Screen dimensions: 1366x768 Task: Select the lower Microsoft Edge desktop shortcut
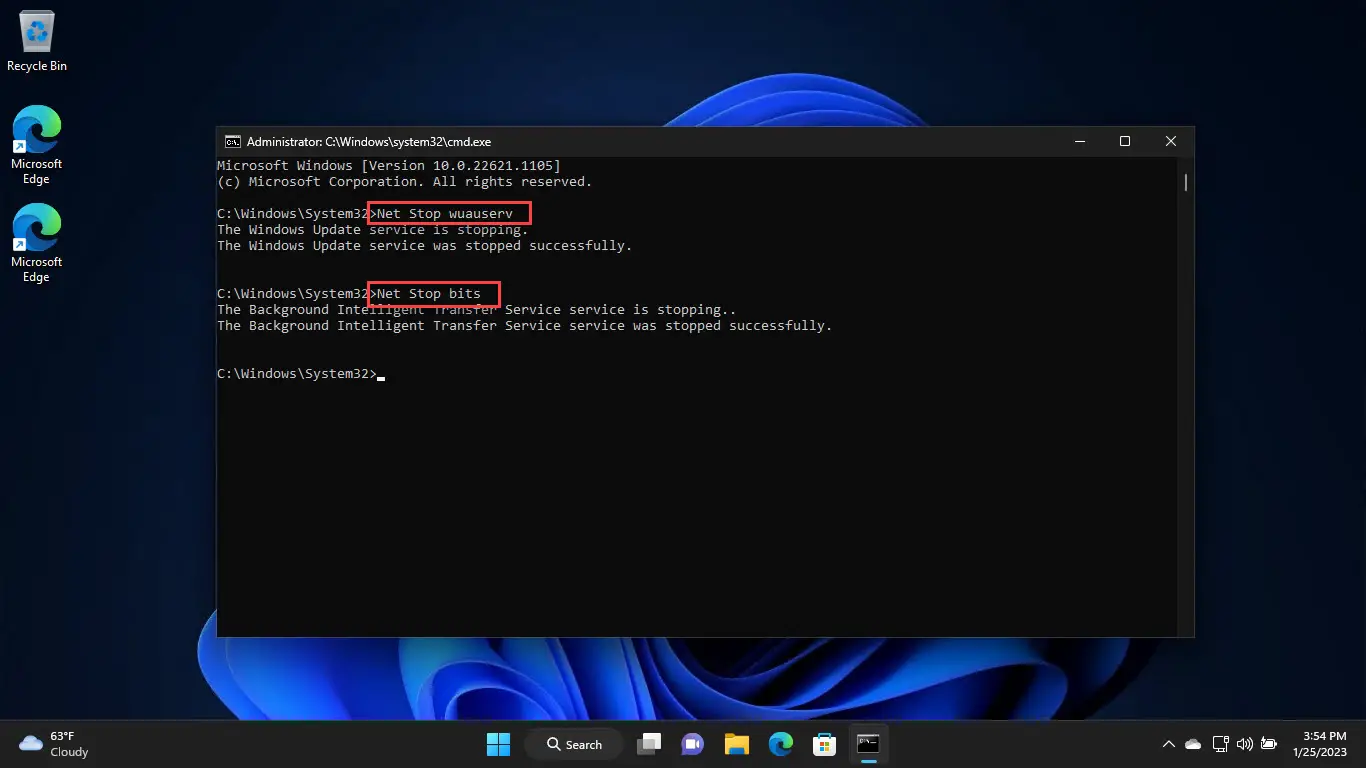click(36, 243)
